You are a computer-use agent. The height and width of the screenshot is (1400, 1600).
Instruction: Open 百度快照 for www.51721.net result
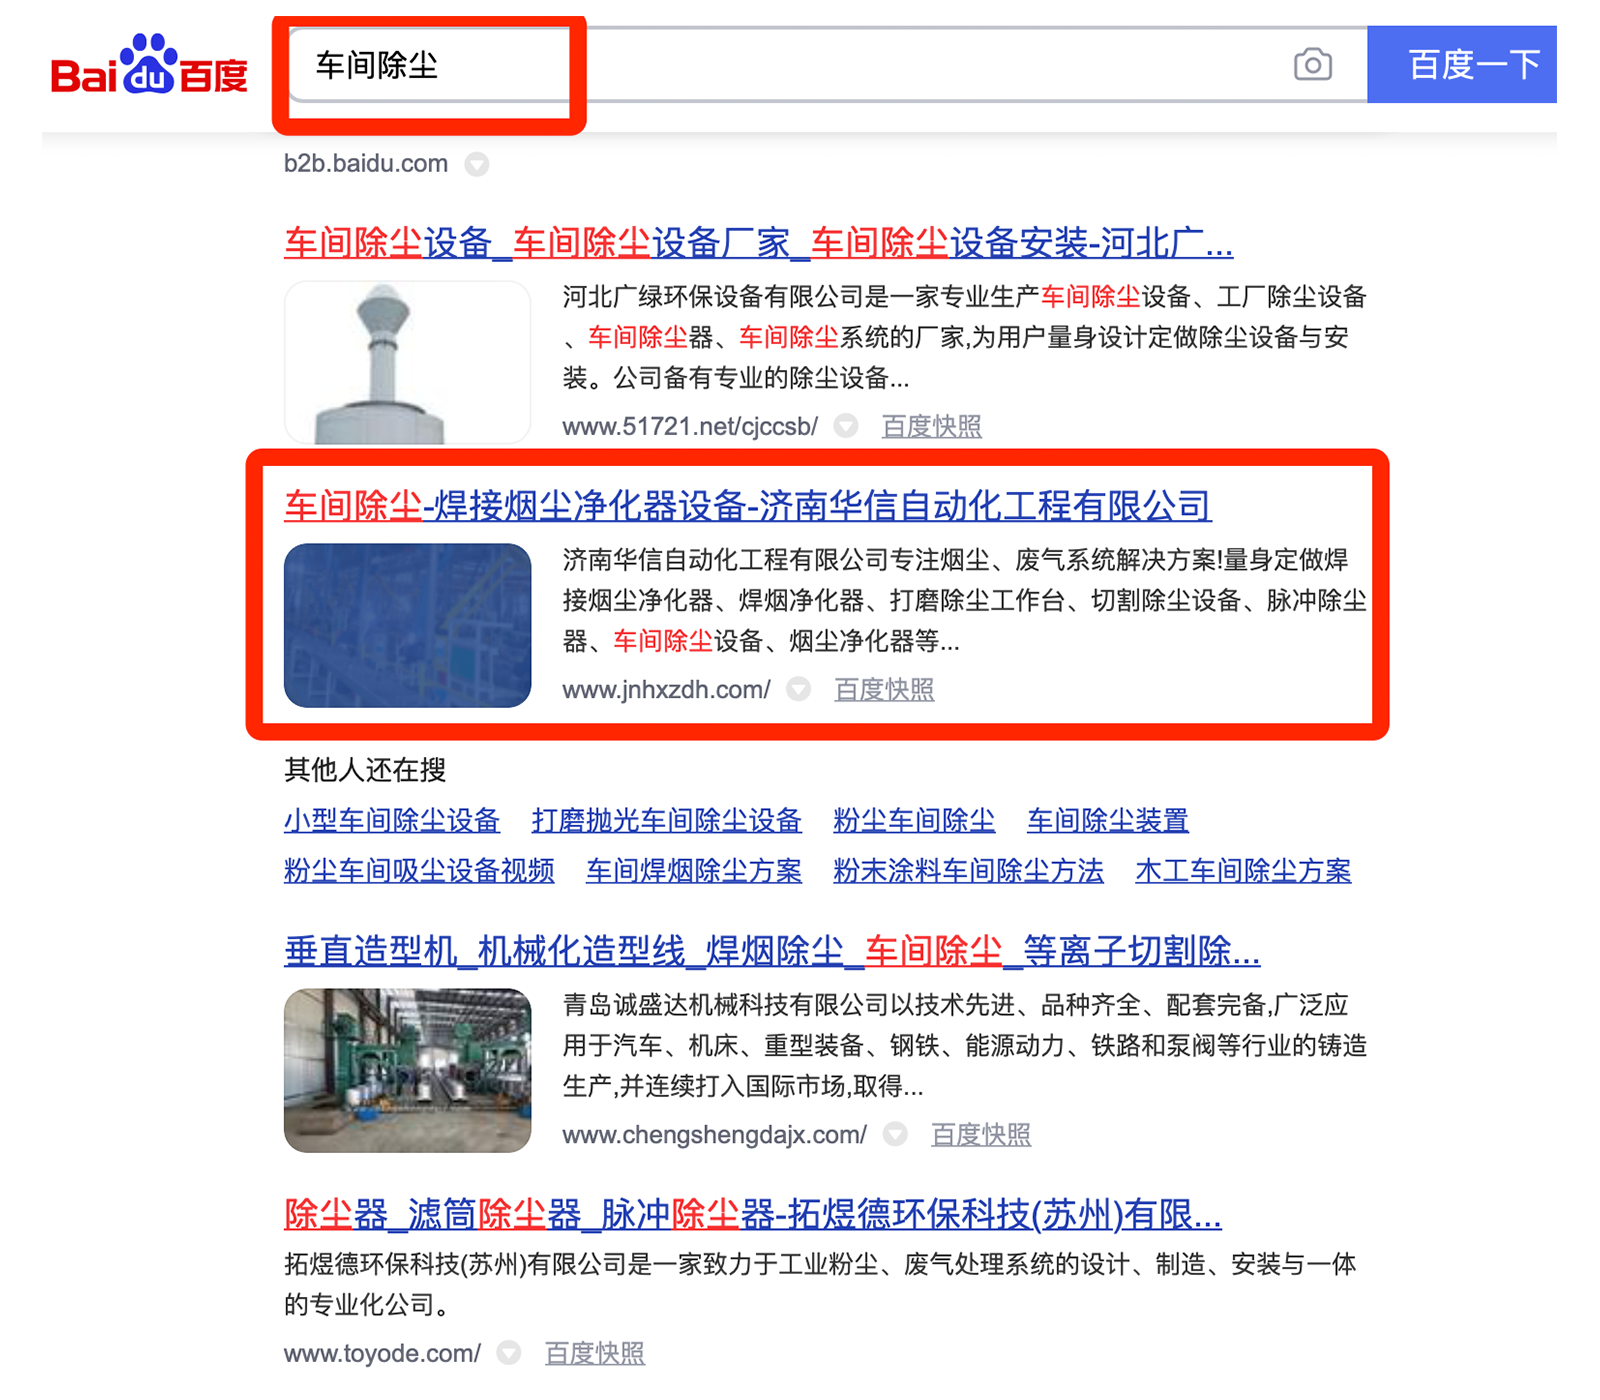931,427
